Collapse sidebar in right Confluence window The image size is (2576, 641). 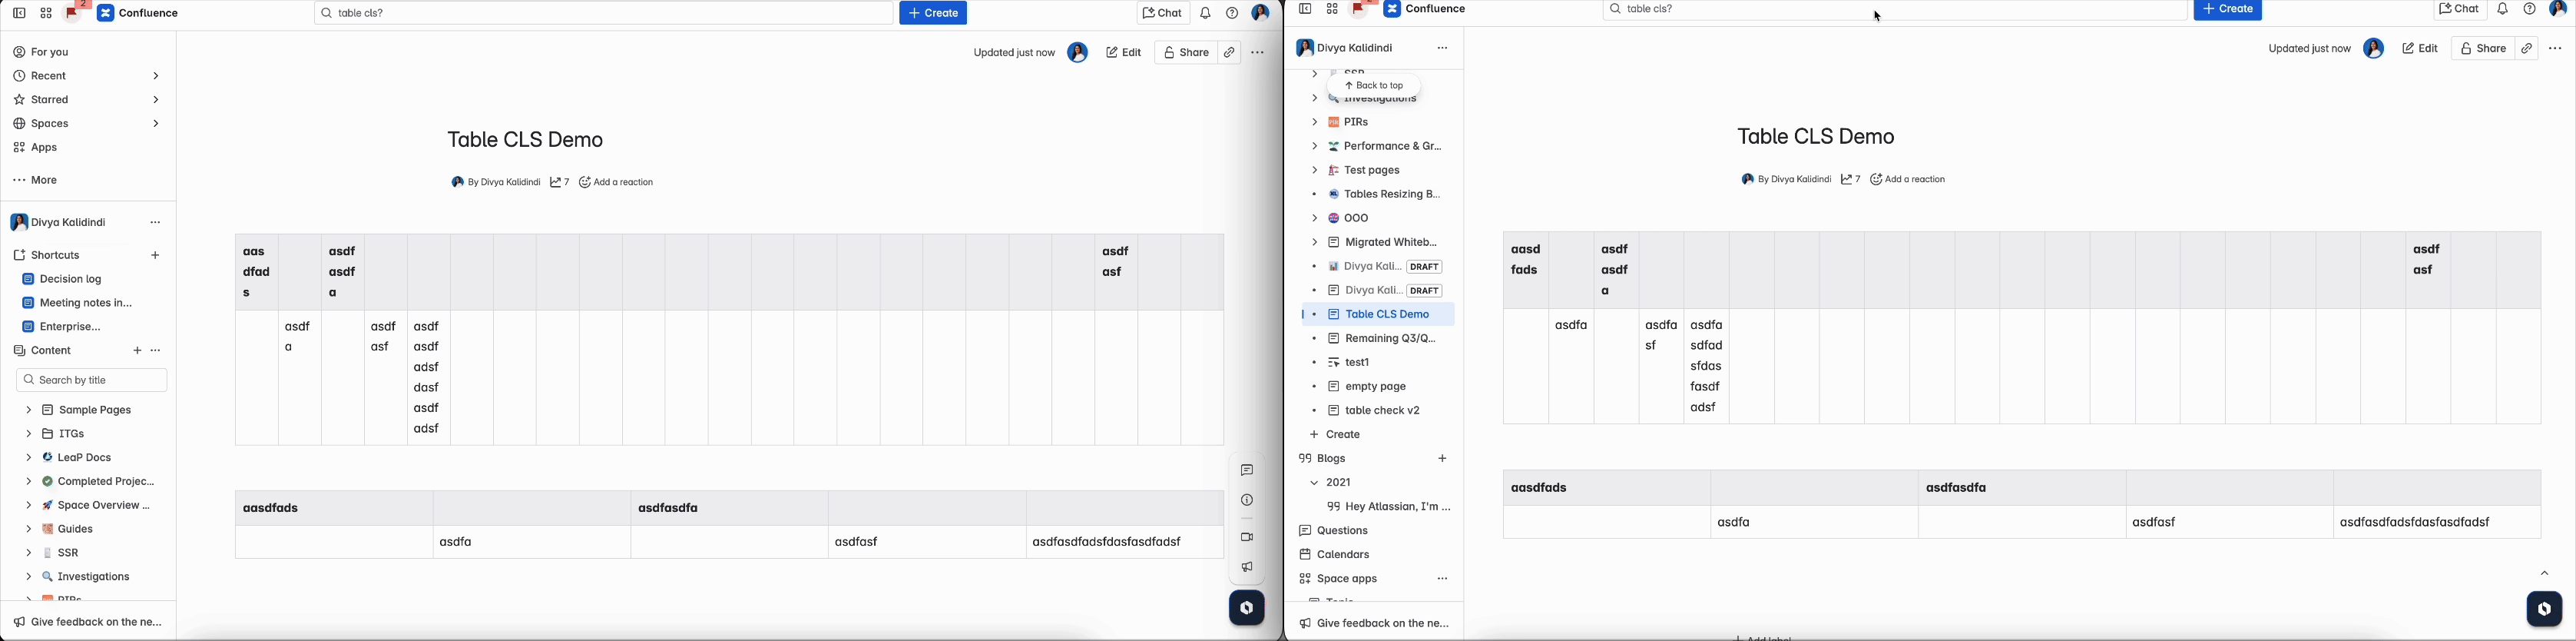1305,10
